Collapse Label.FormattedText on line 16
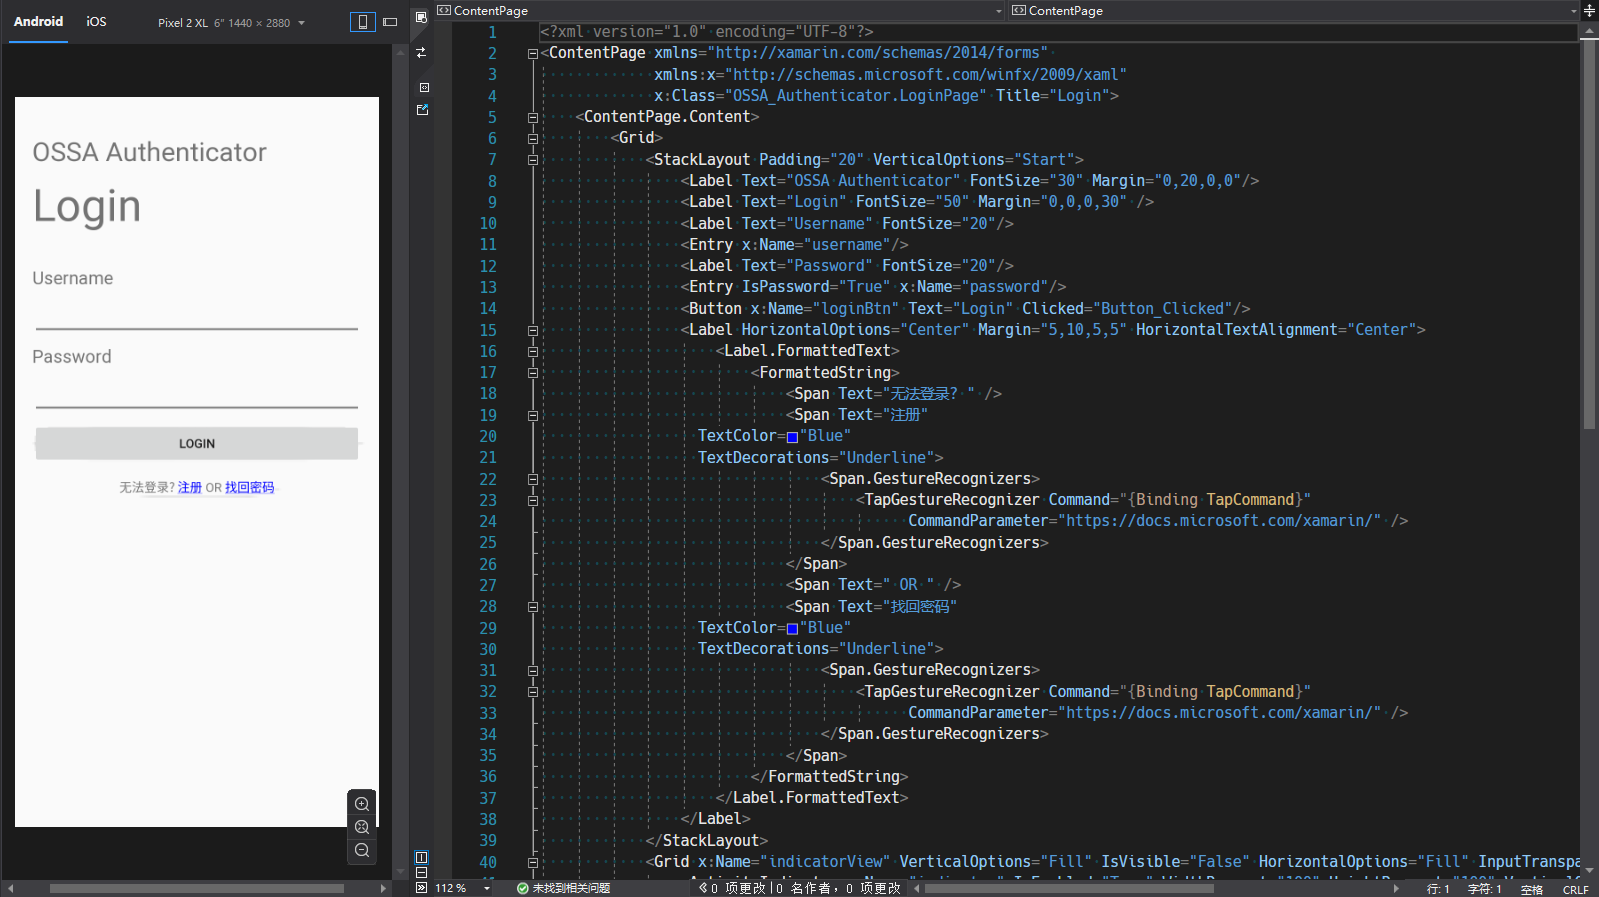Viewport: 1599px width, 897px height. tap(533, 352)
